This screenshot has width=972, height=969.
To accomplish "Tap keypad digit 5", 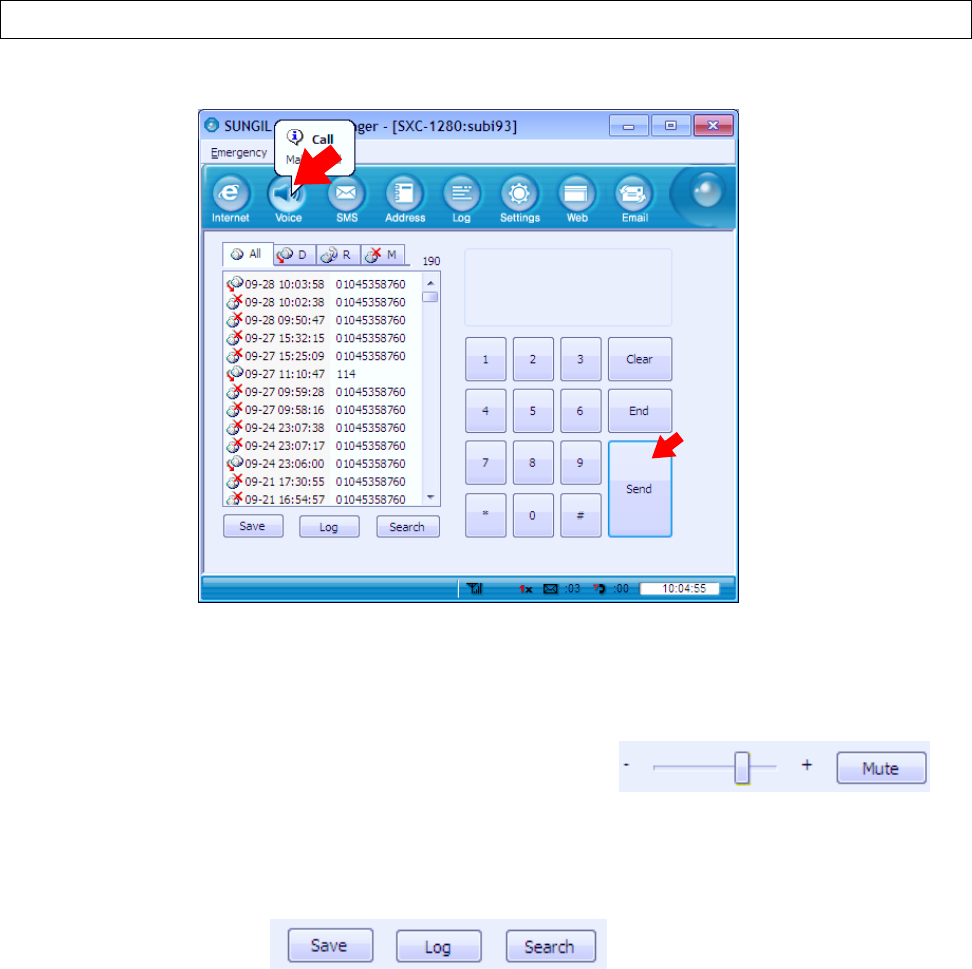I will 533,410.
